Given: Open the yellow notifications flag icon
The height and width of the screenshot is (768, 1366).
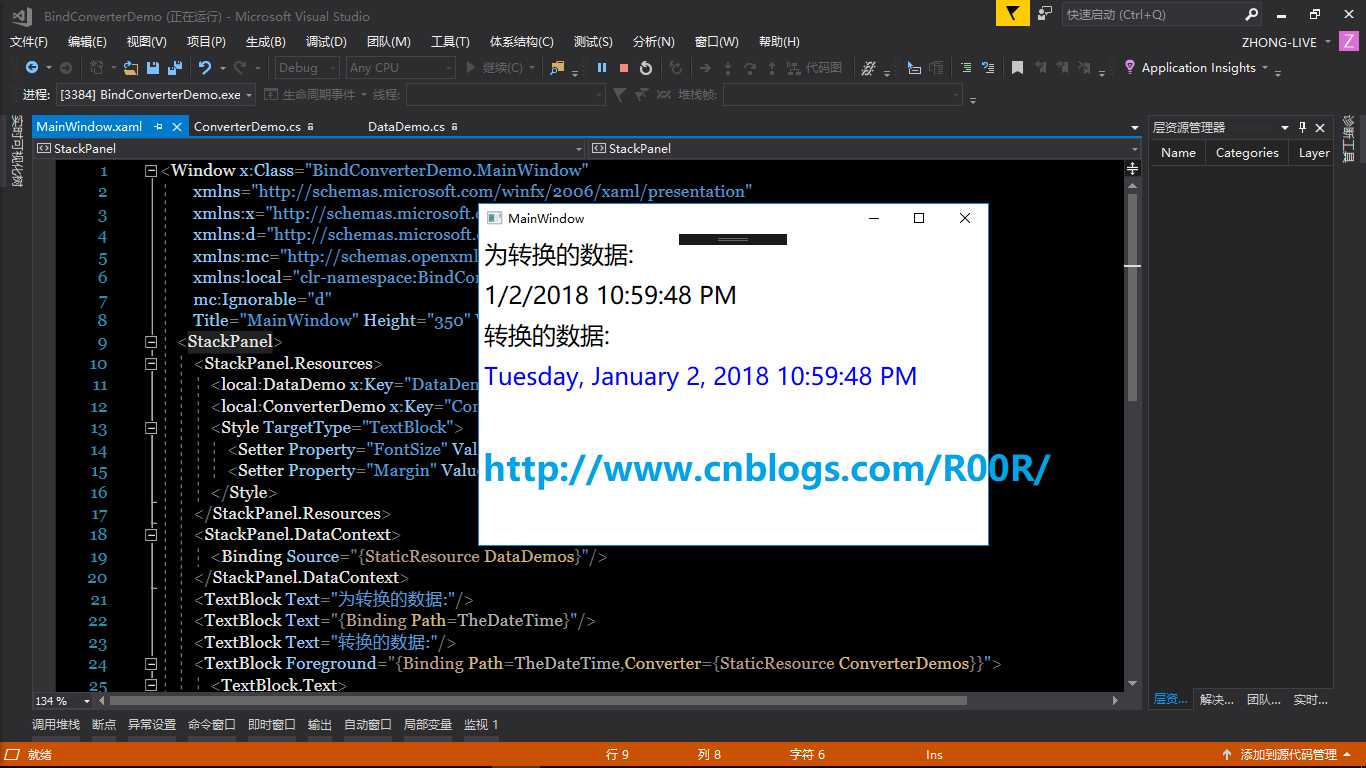Looking at the screenshot, I should 1013,14.
